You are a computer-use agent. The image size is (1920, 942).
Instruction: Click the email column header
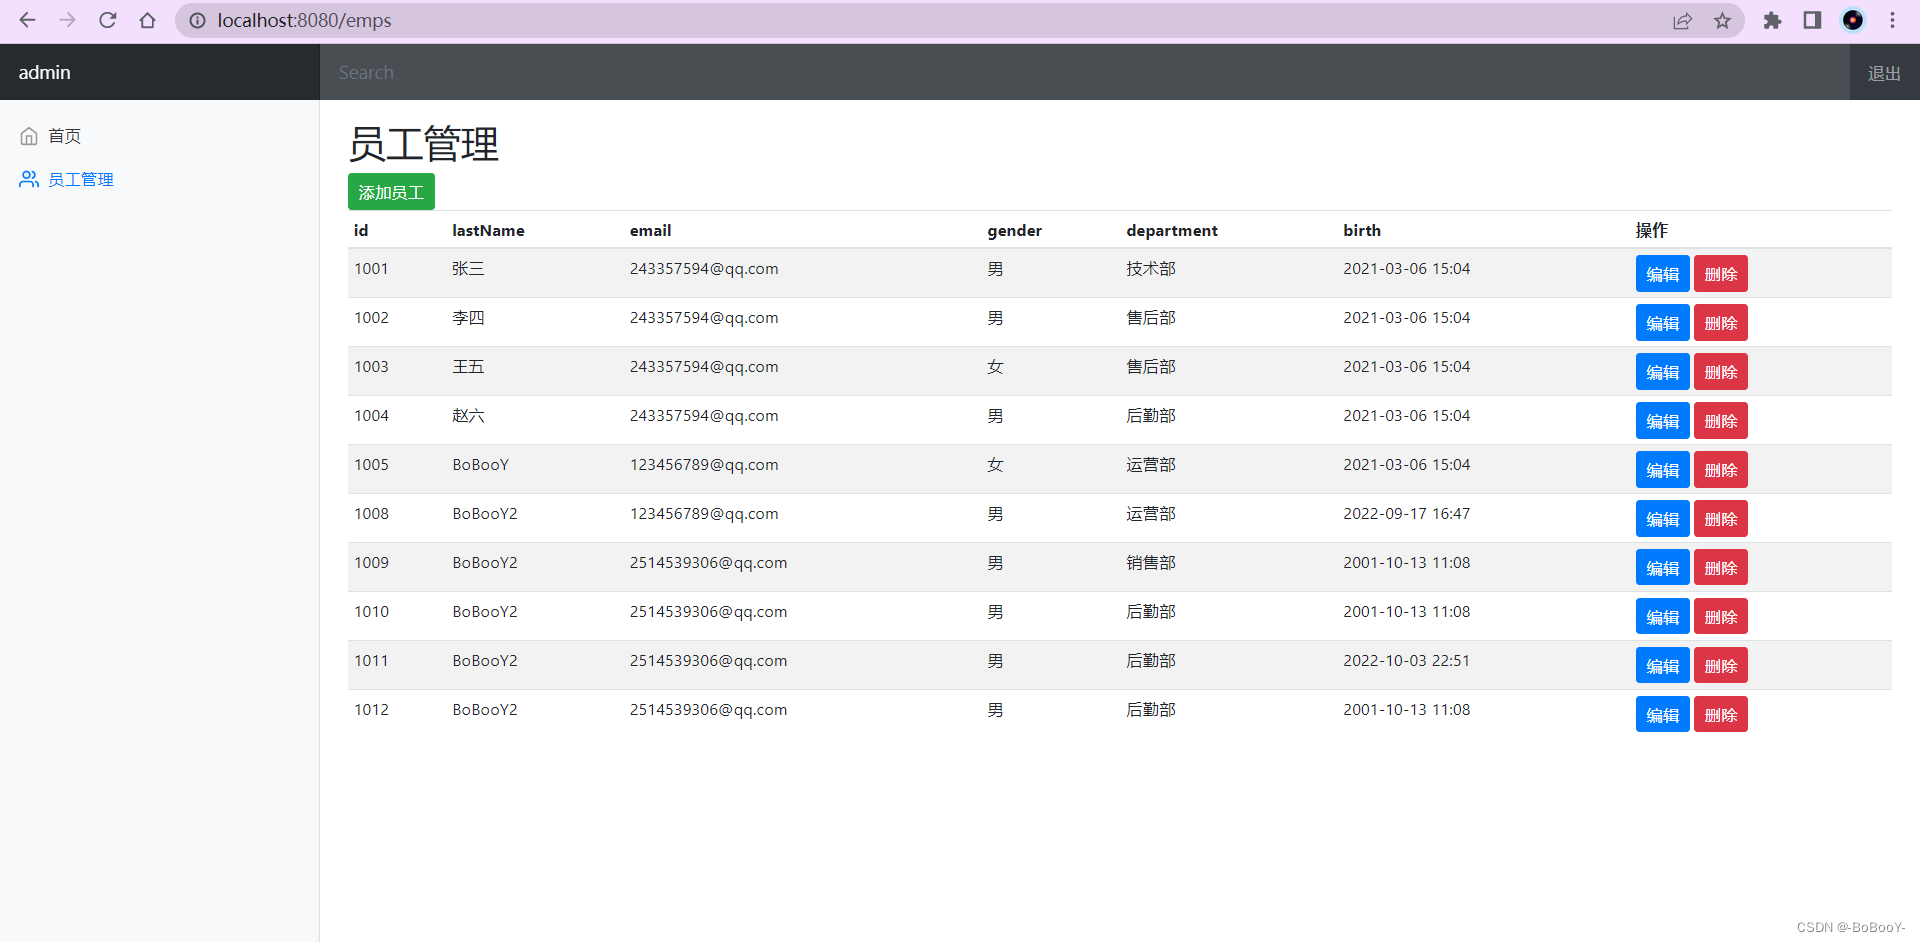coord(650,230)
